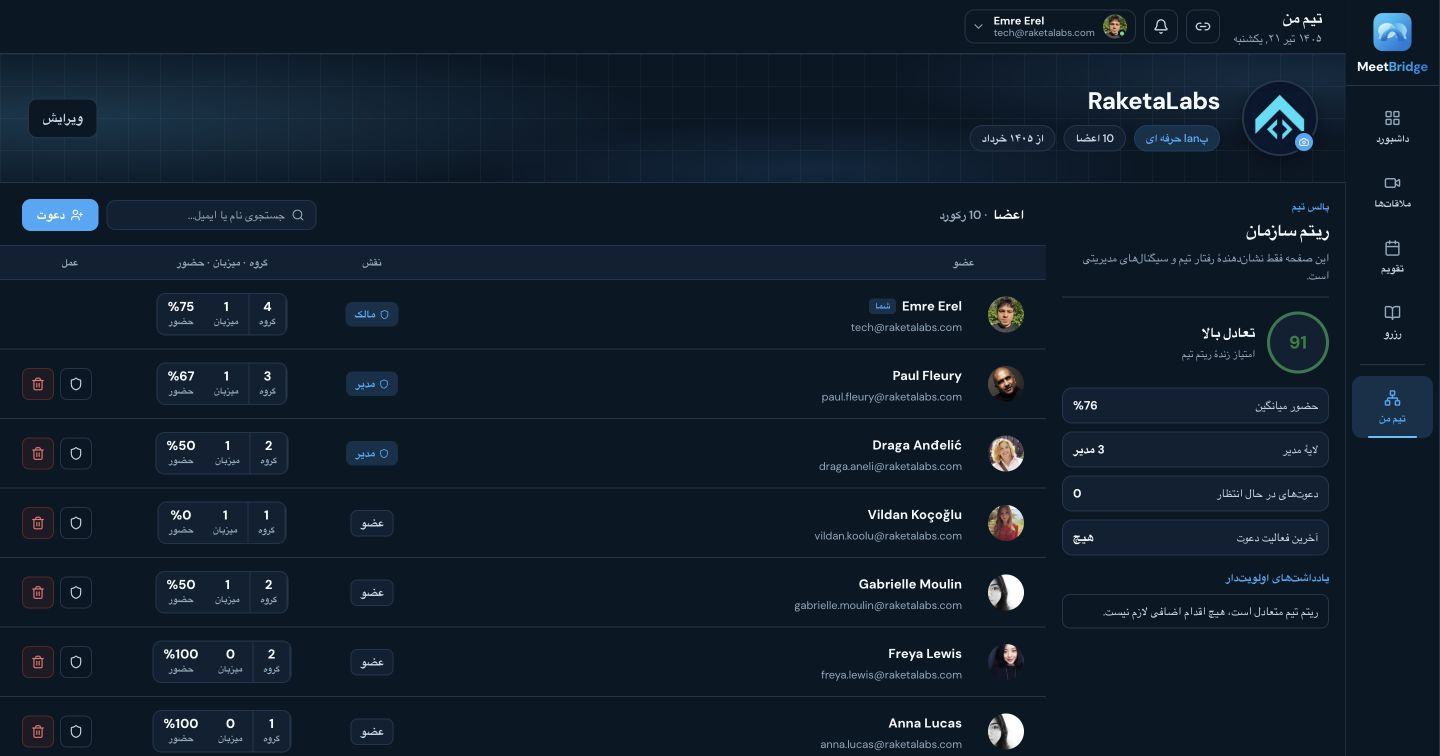Viewport: 1440px width, 756px height.
Task: Click the دعوت invite button
Action: point(60,215)
